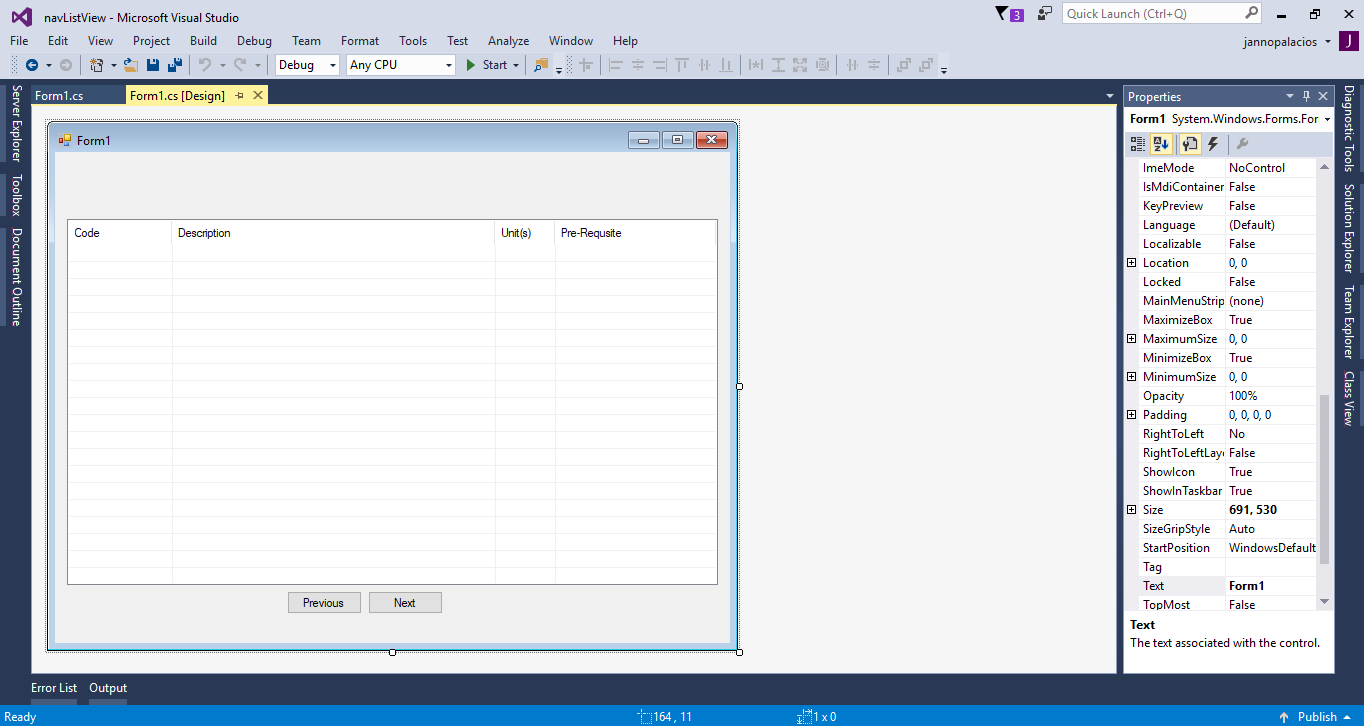The image size is (1364, 726).
Task: Click the Next button on the form
Action: [405, 603]
